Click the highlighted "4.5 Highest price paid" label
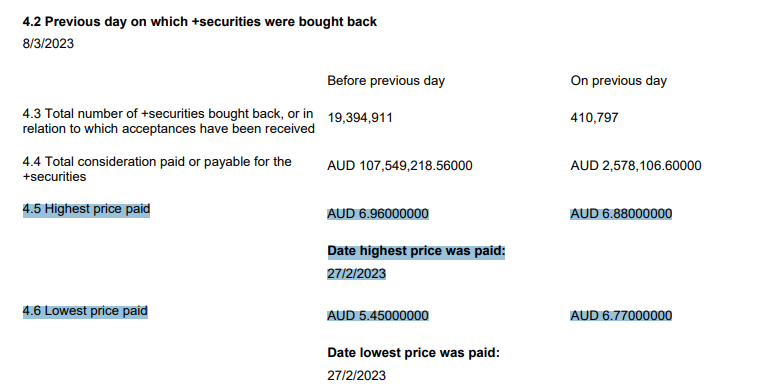 [x=86, y=210]
